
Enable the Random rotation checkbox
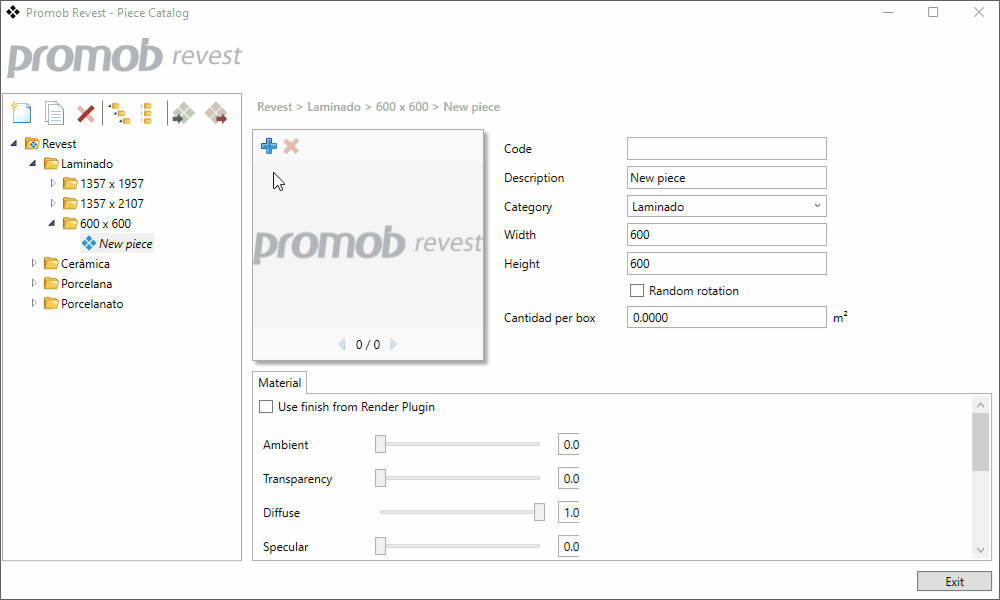636,291
